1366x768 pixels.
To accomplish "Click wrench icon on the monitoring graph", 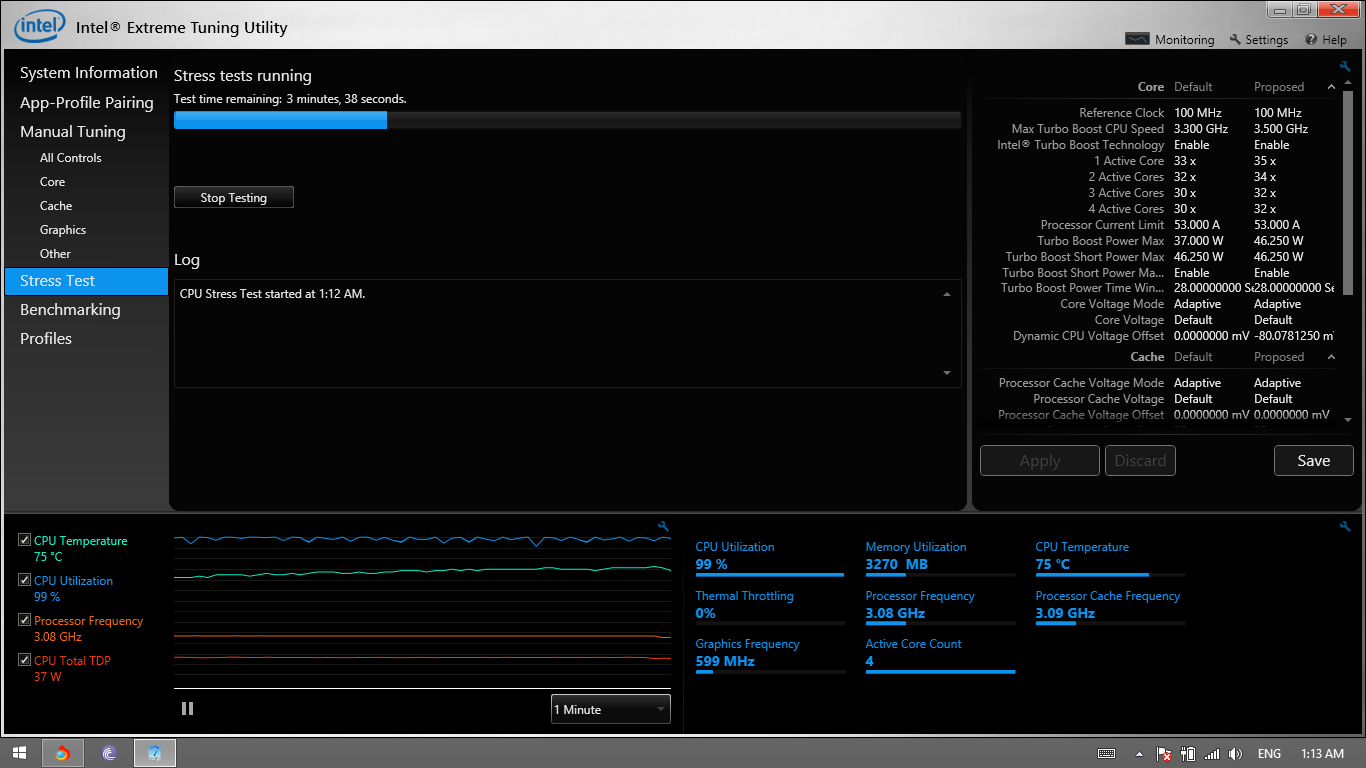I will pyautogui.click(x=663, y=526).
